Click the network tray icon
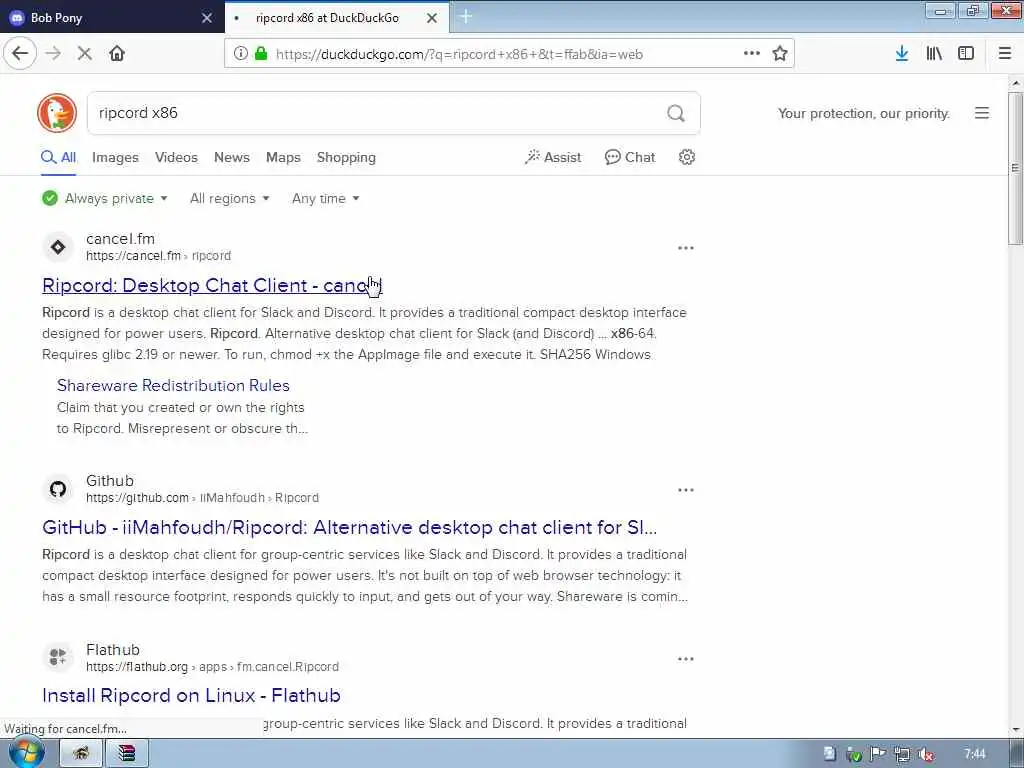 click(x=902, y=754)
